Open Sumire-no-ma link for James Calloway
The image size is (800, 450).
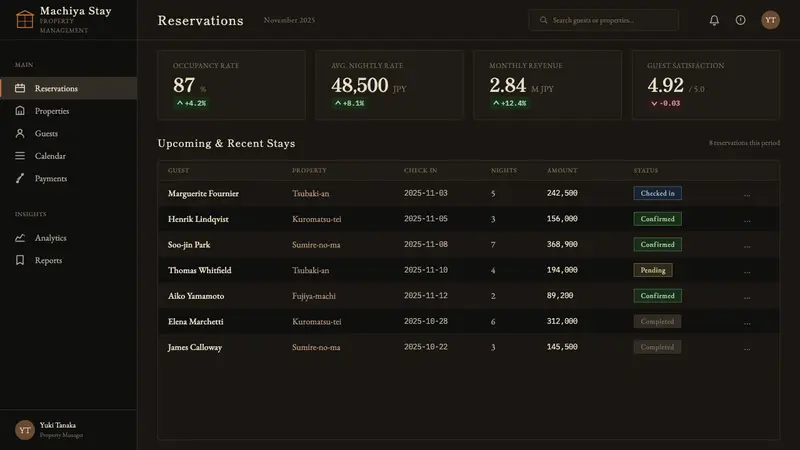[316, 347]
